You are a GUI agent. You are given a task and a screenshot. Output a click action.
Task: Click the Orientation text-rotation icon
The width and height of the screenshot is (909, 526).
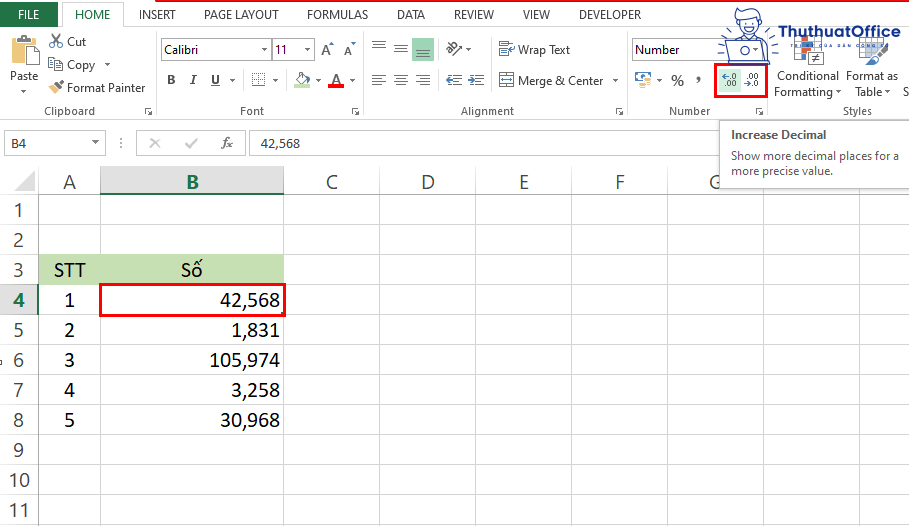tap(454, 49)
